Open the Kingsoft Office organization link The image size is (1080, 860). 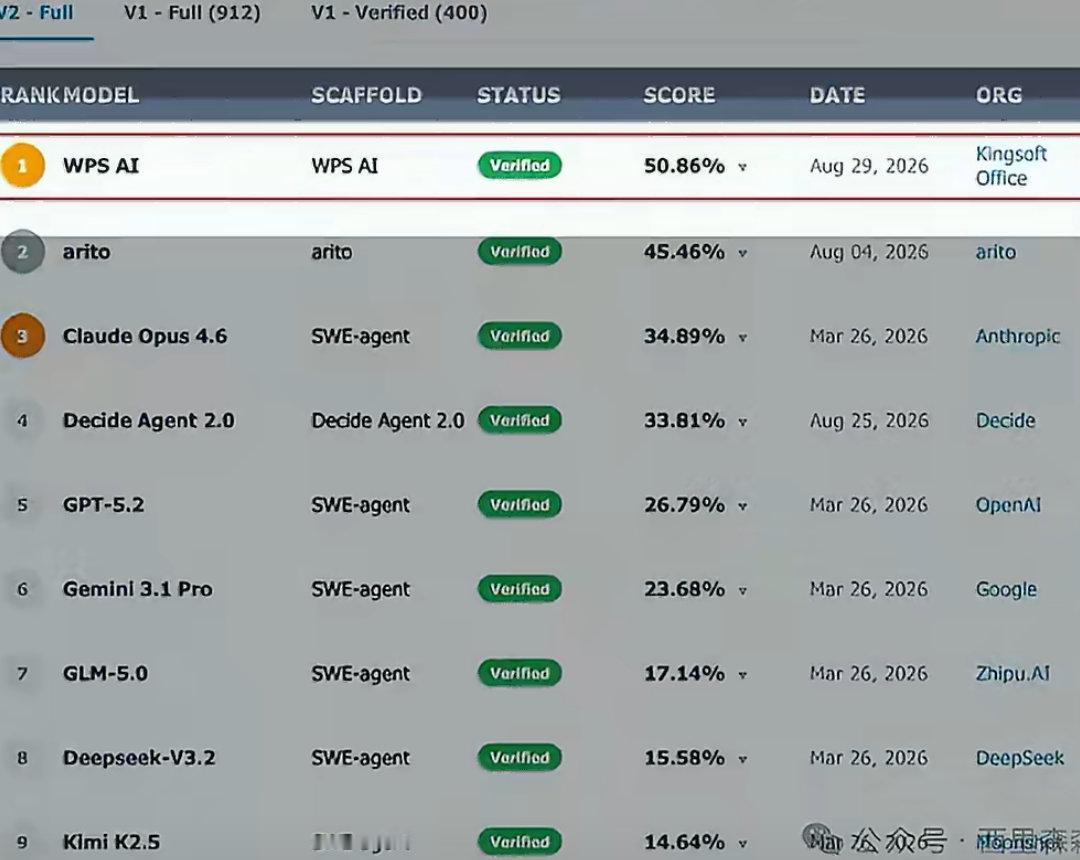1011,166
